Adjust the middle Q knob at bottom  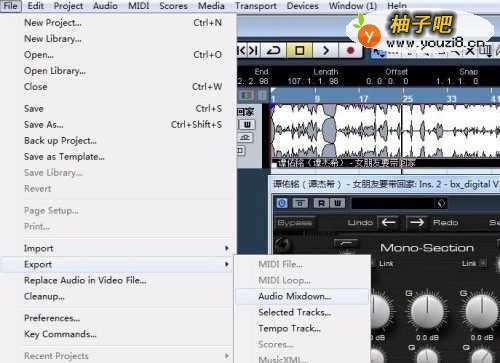428,357
